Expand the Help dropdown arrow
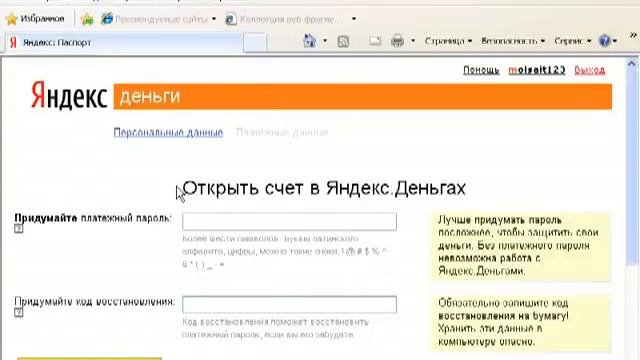 [615, 41]
